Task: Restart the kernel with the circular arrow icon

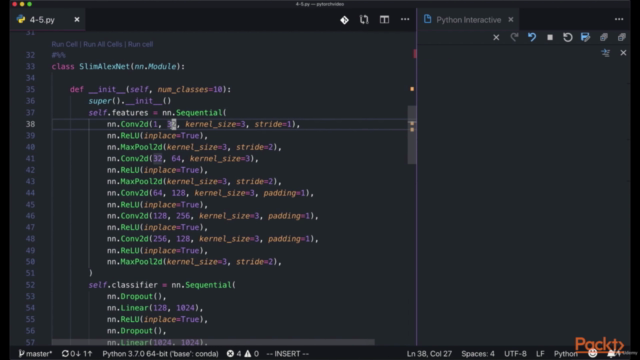Action: click(x=568, y=37)
